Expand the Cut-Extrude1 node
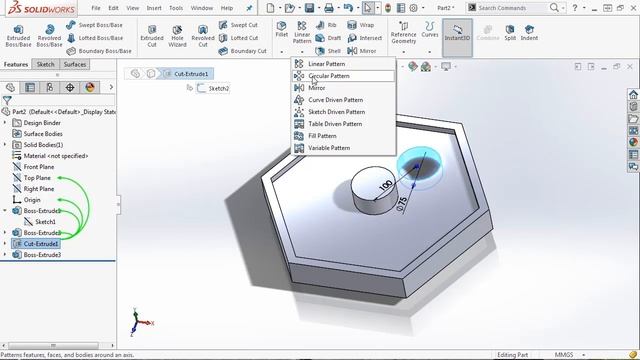The width and height of the screenshot is (640, 360). [5, 244]
